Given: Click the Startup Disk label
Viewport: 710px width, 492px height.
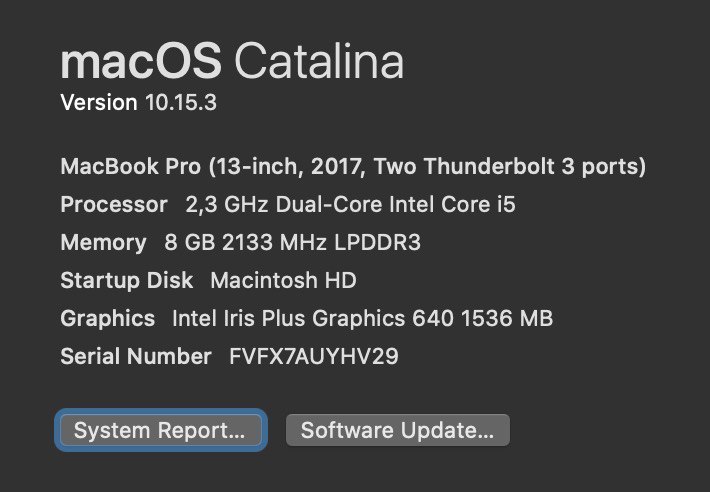Looking at the screenshot, I should pyautogui.click(x=127, y=280).
